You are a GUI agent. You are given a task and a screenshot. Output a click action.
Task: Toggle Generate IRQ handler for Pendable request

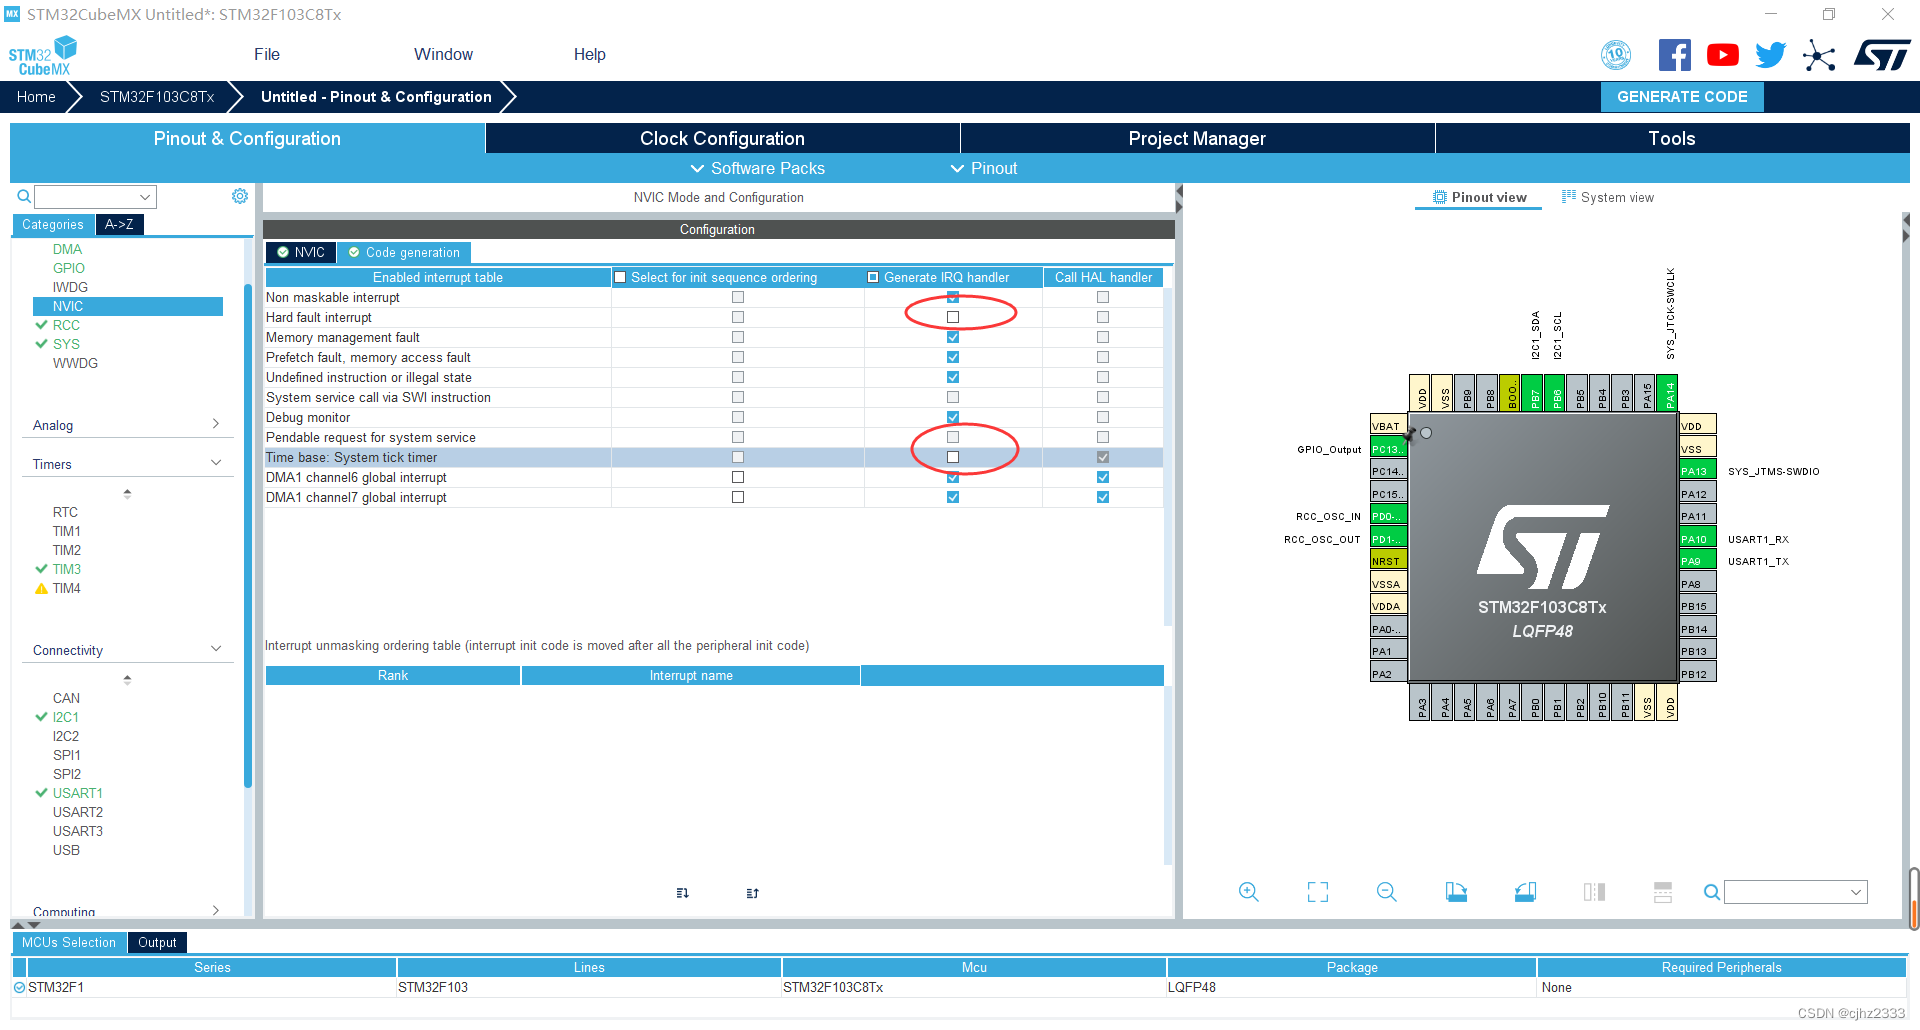953,437
